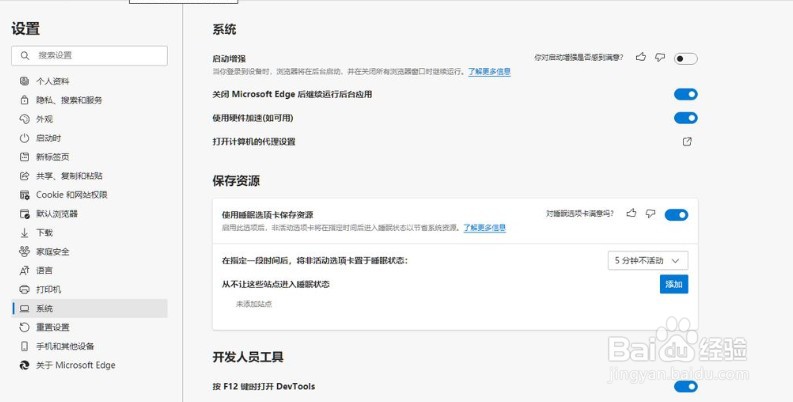The height and width of the screenshot is (402, 793).
Task: Toggle 按 F12 键时打开 DevTools switch
Action: pyautogui.click(x=685, y=386)
